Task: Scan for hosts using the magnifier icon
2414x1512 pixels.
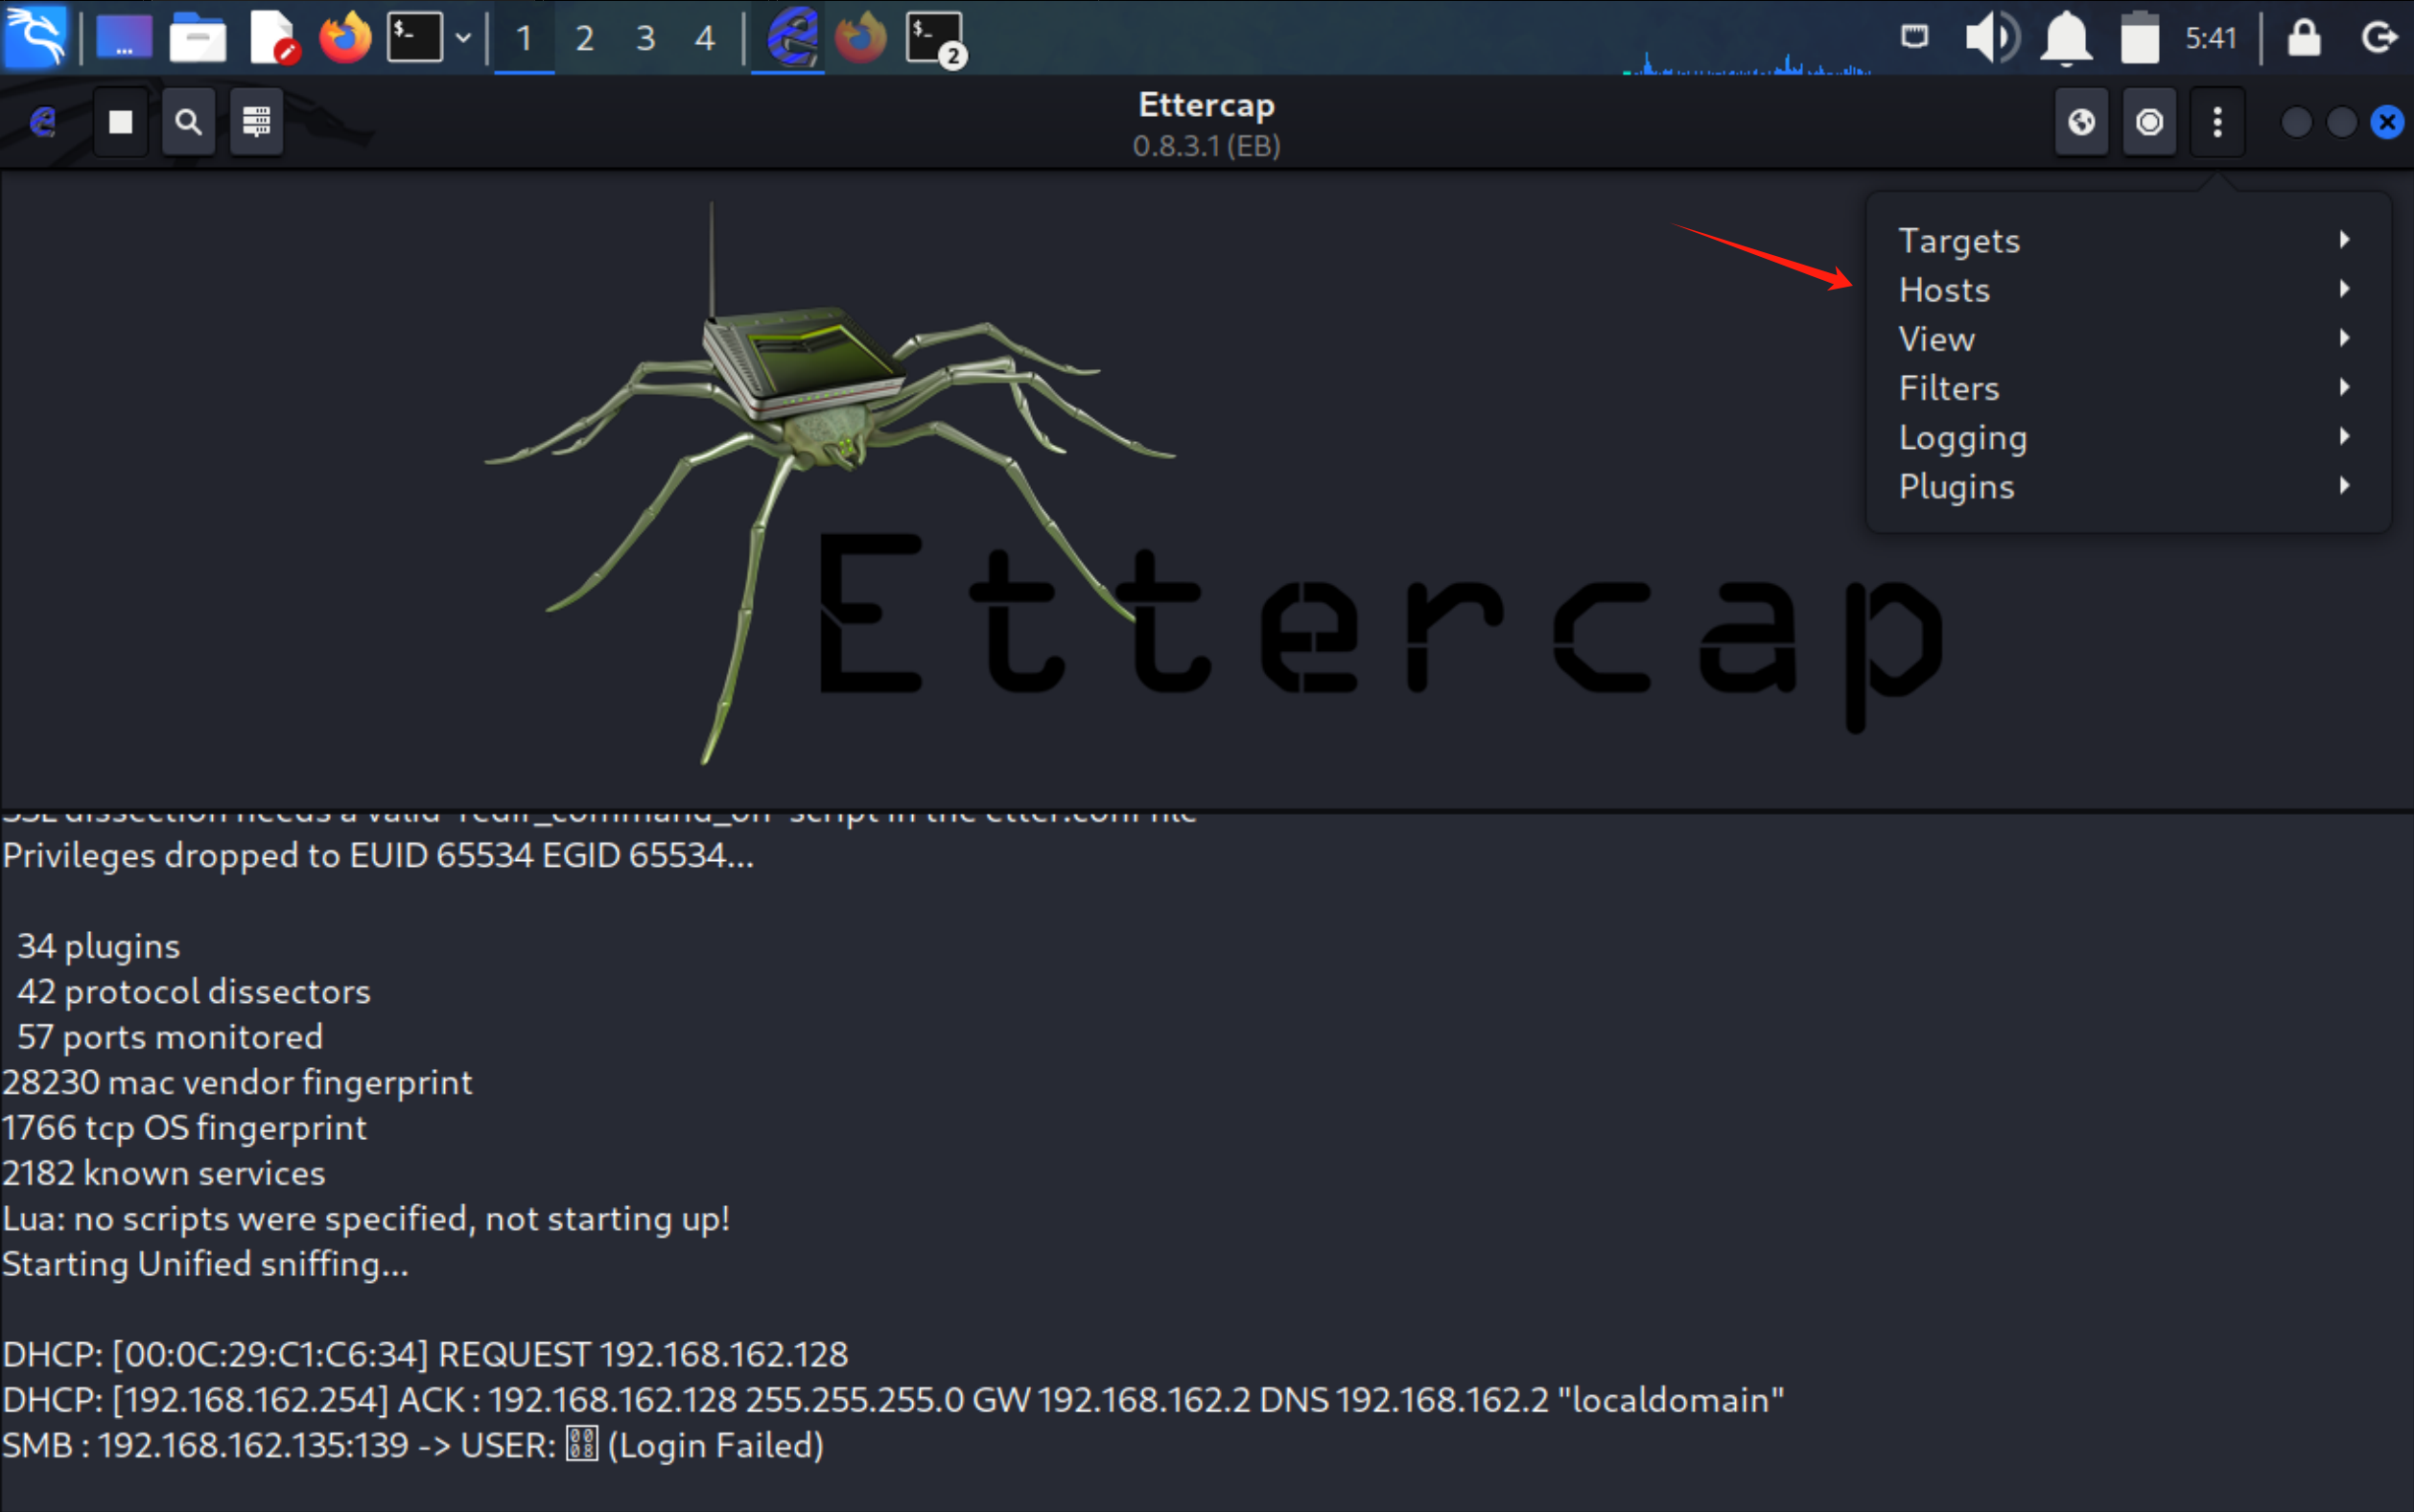Action: [188, 122]
